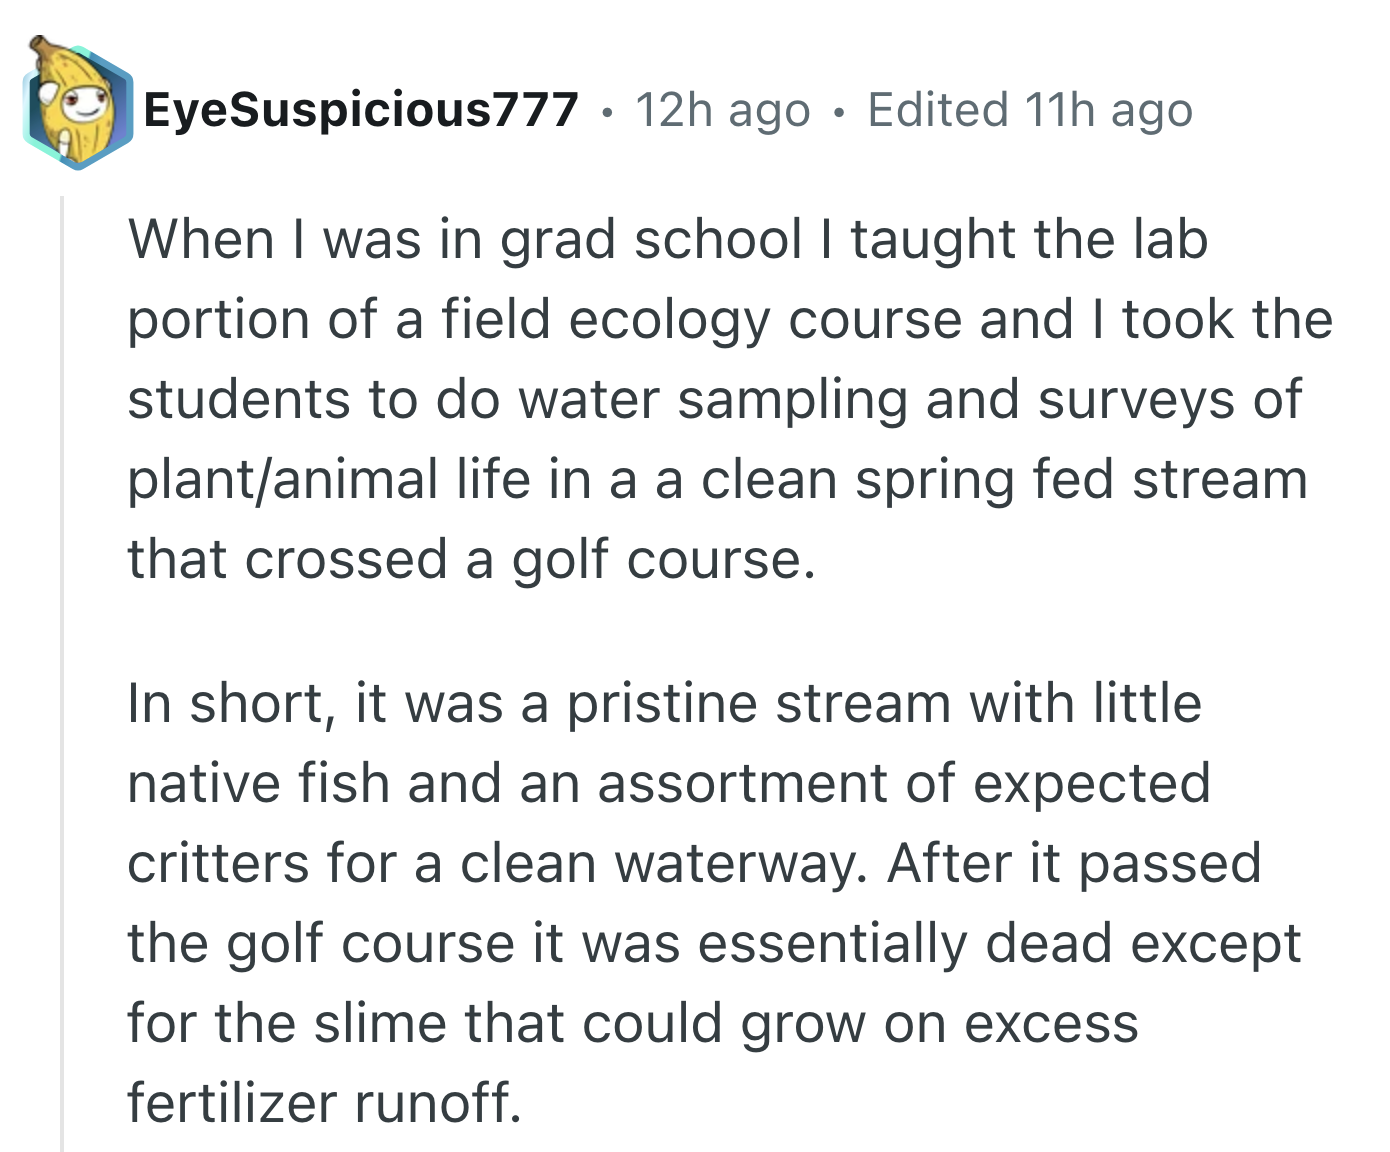The height and width of the screenshot is (1152, 1390).
Task: Click the second paragraph starting In short
Action: (714, 902)
